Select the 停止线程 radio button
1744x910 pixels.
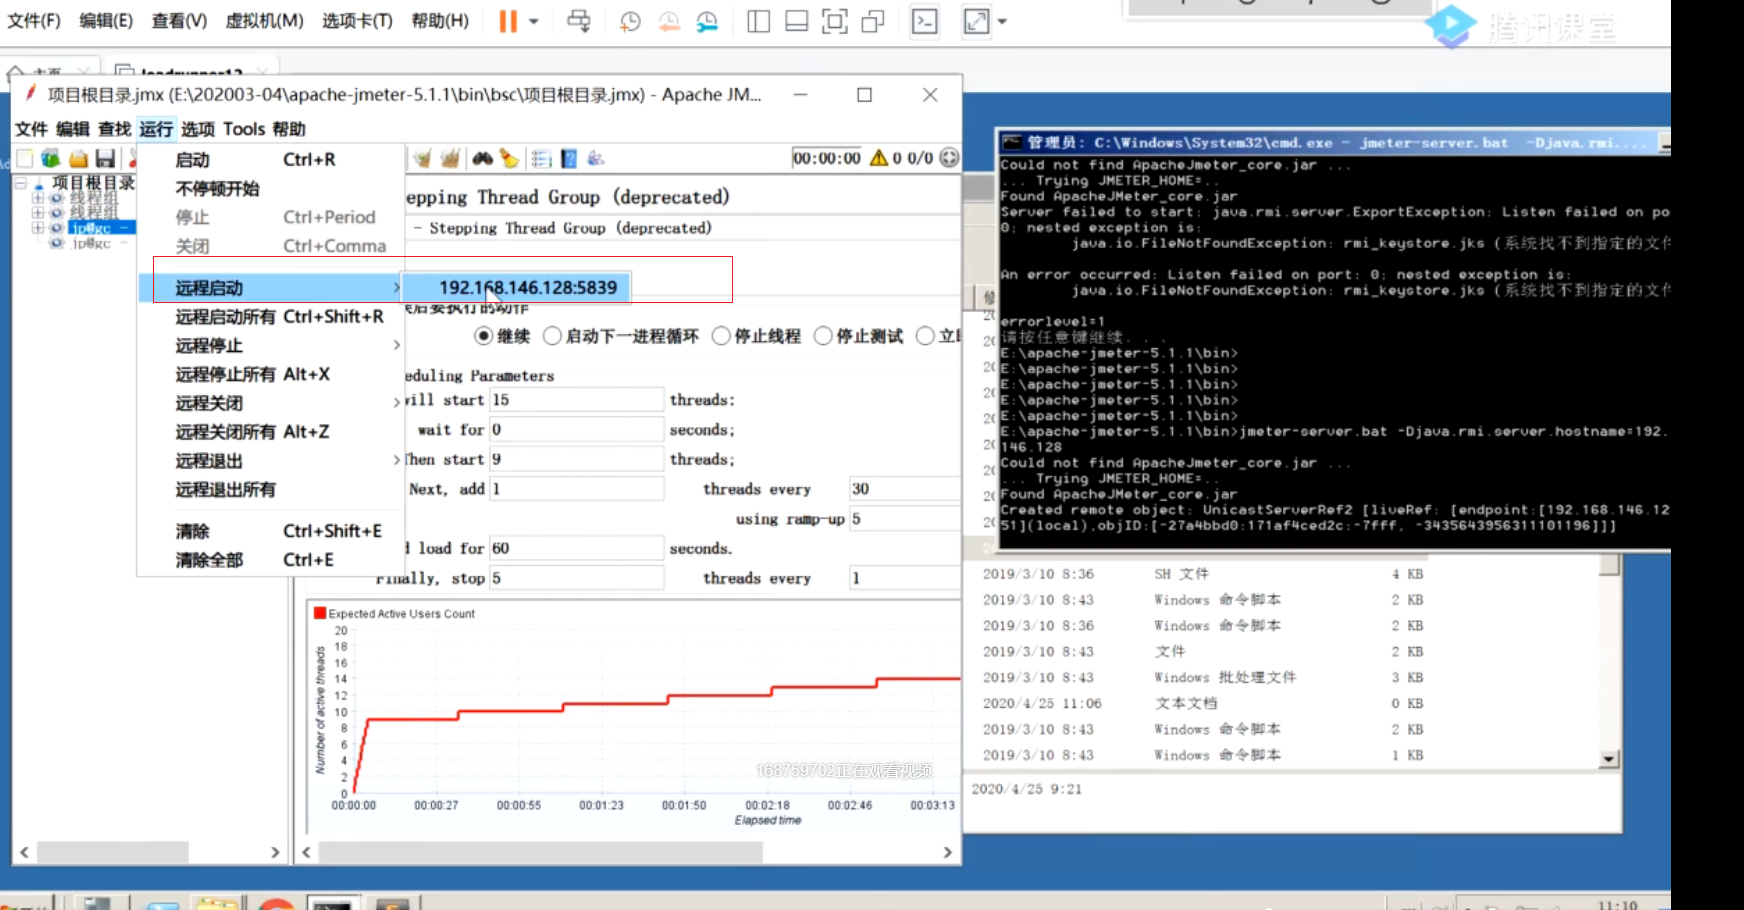click(x=721, y=336)
